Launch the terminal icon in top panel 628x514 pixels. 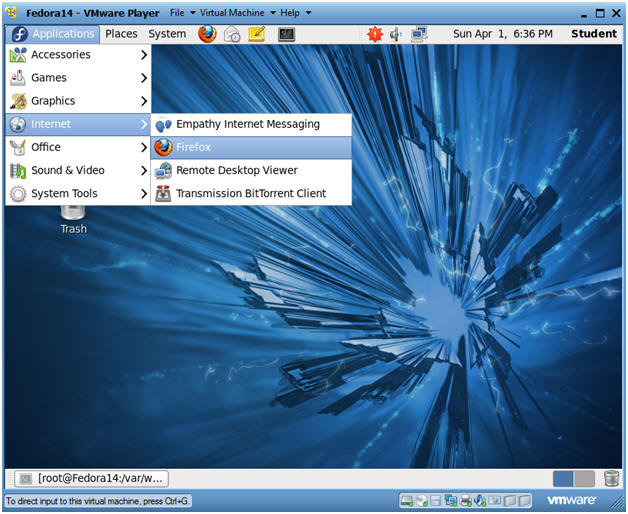[286, 34]
